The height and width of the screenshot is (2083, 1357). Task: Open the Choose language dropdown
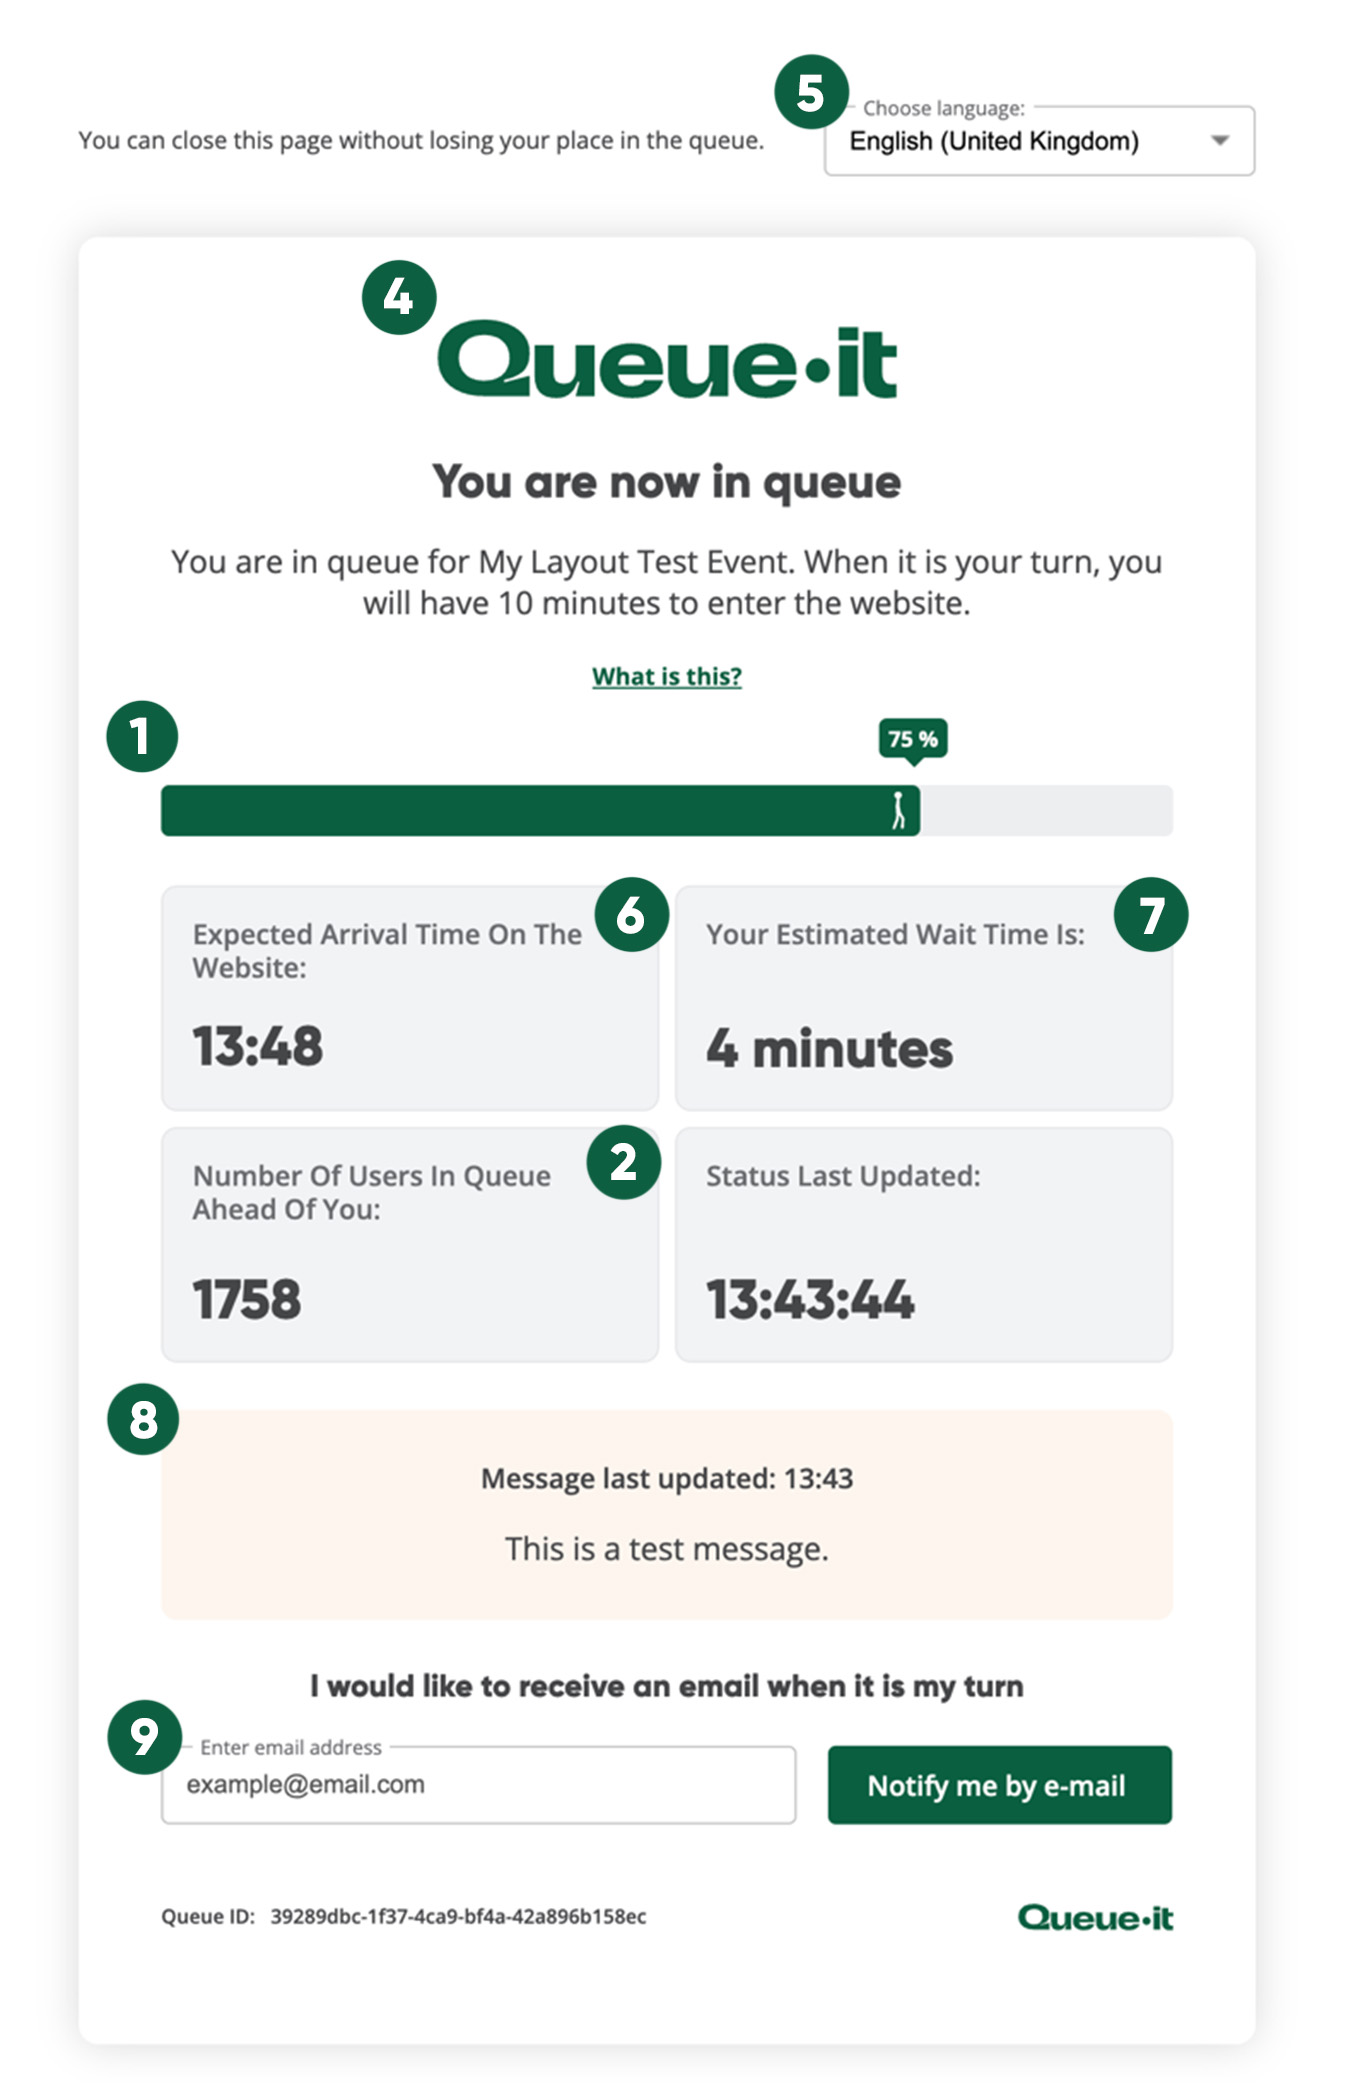pos(1039,141)
